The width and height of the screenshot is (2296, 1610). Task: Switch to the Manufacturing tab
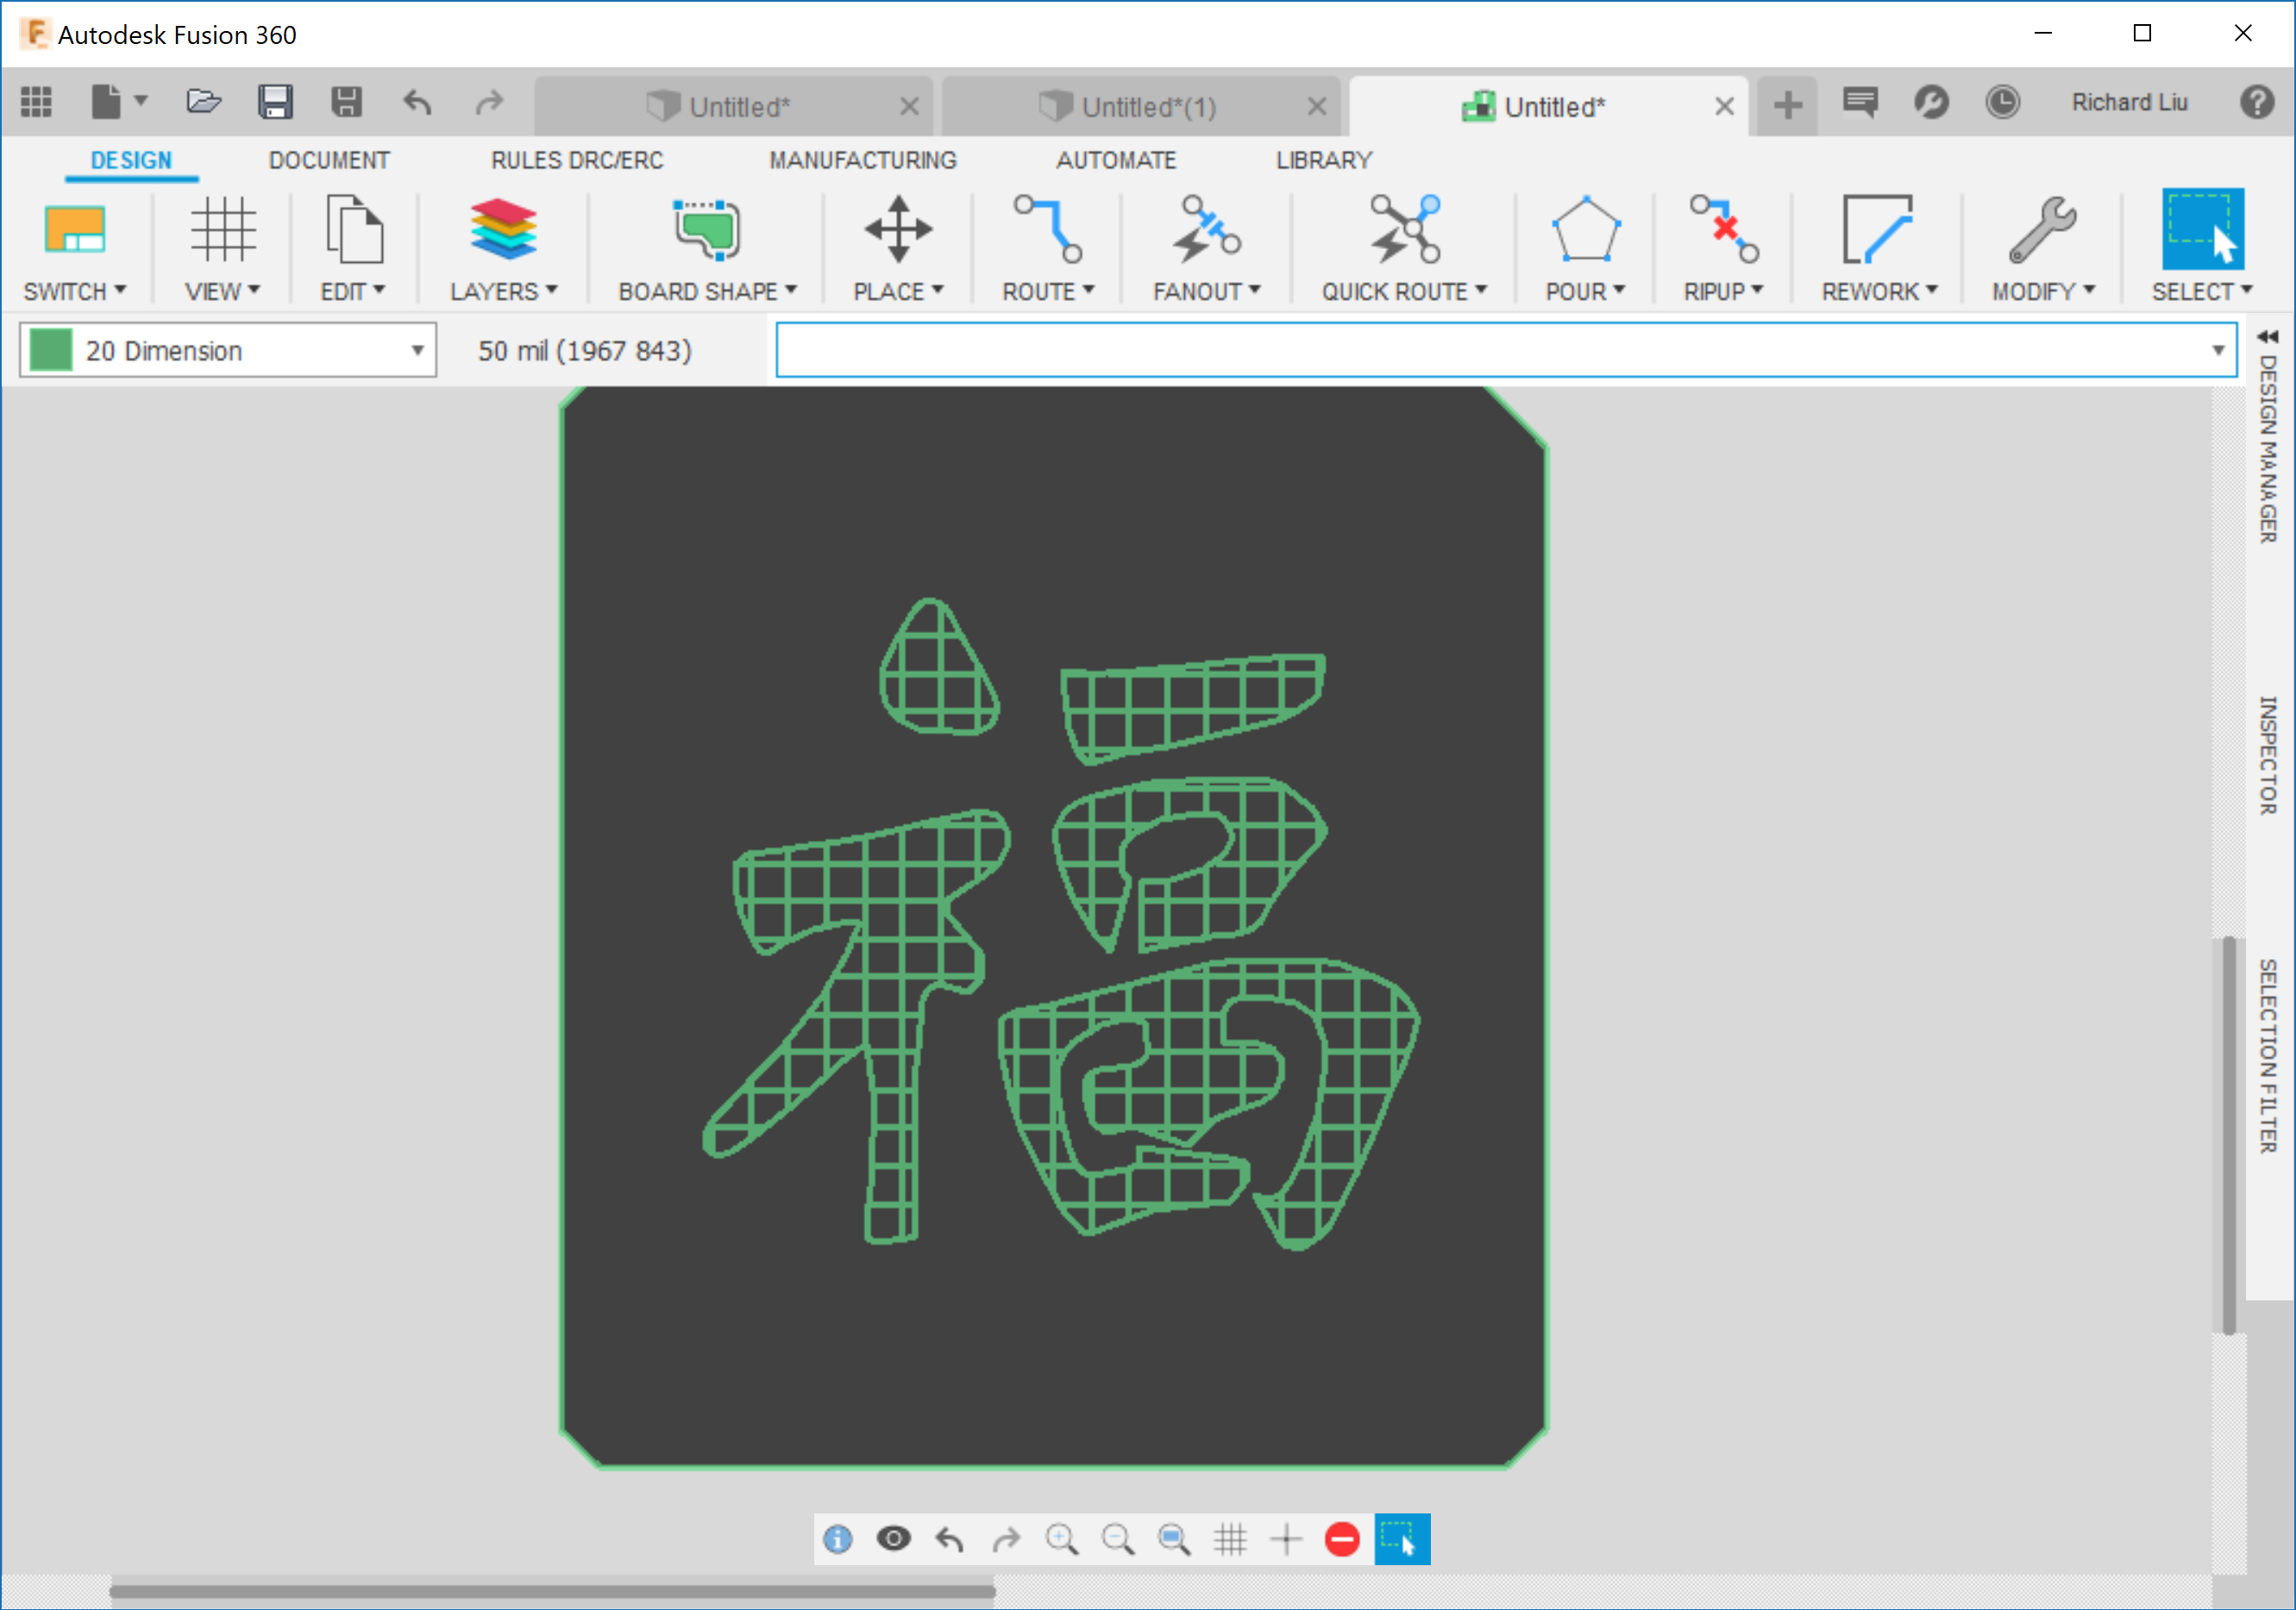862,159
